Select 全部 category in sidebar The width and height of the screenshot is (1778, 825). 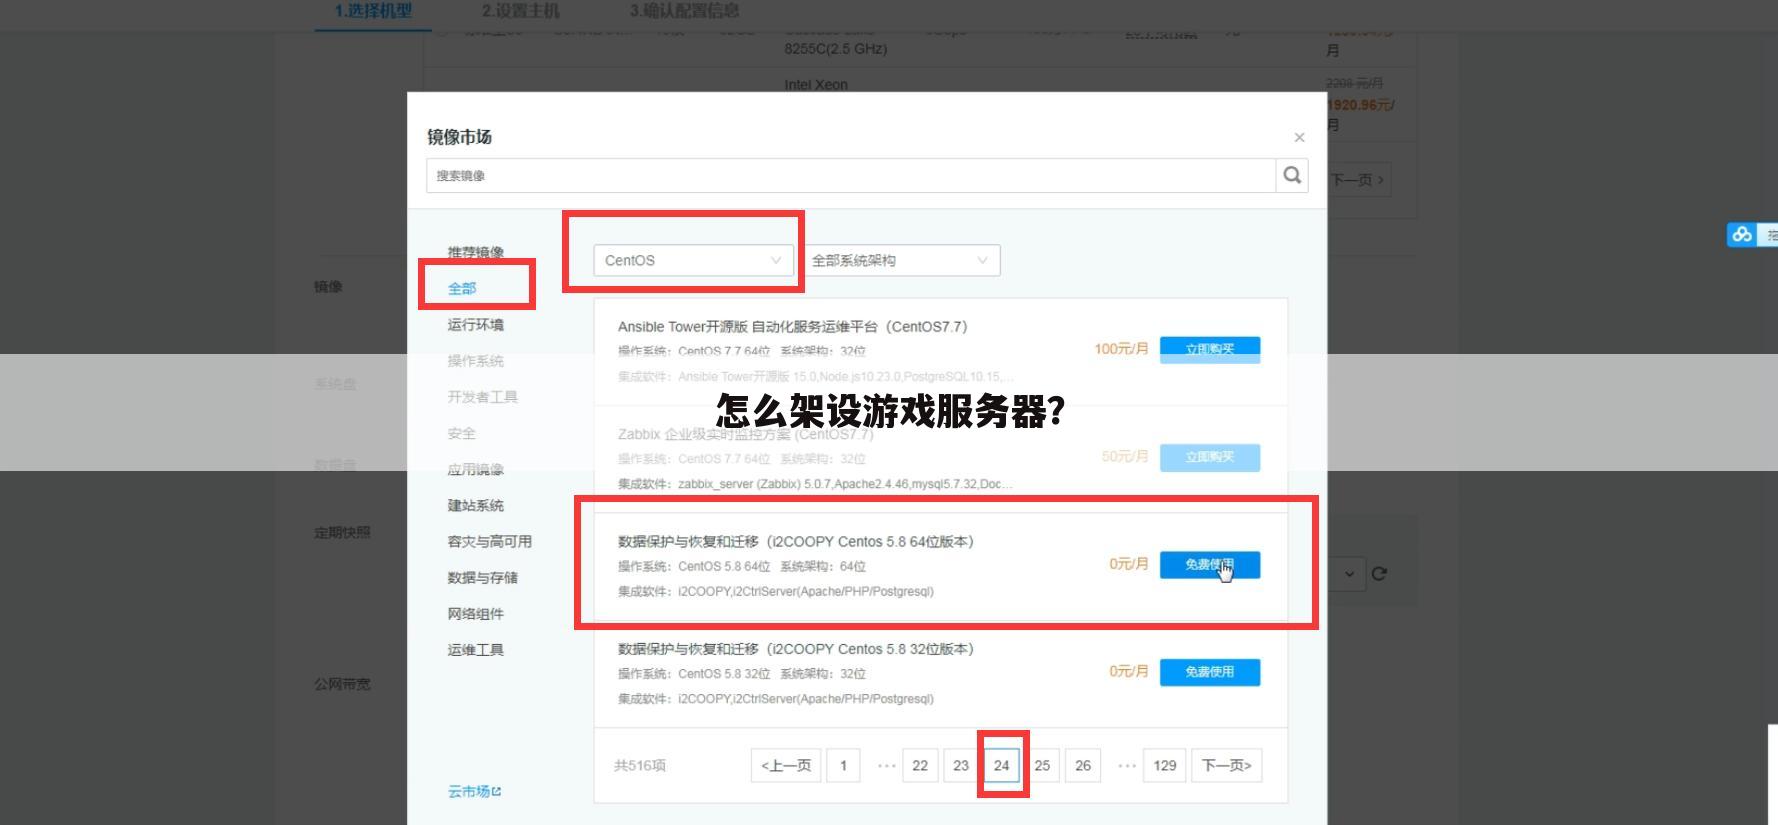tap(462, 288)
